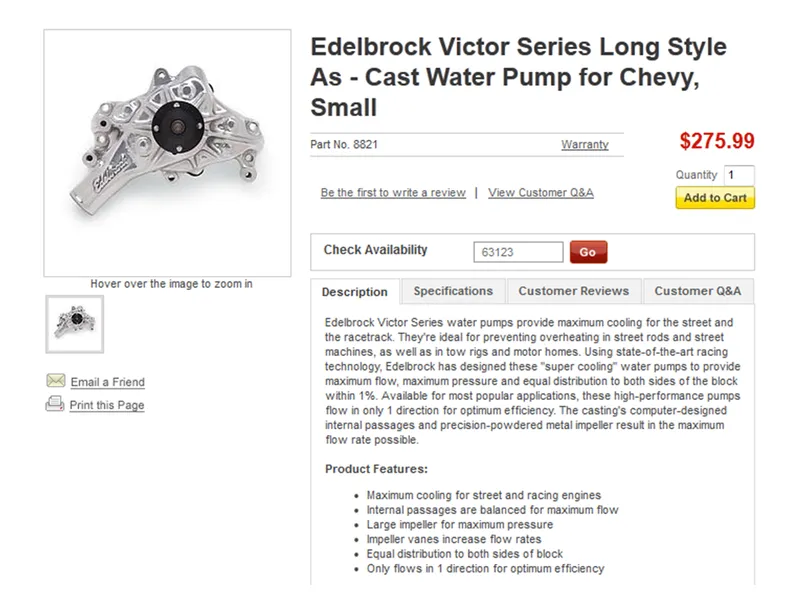Image resolution: width=800 pixels, height=600 pixels.
Task: Click the Quantity input field
Action: [739, 175]
